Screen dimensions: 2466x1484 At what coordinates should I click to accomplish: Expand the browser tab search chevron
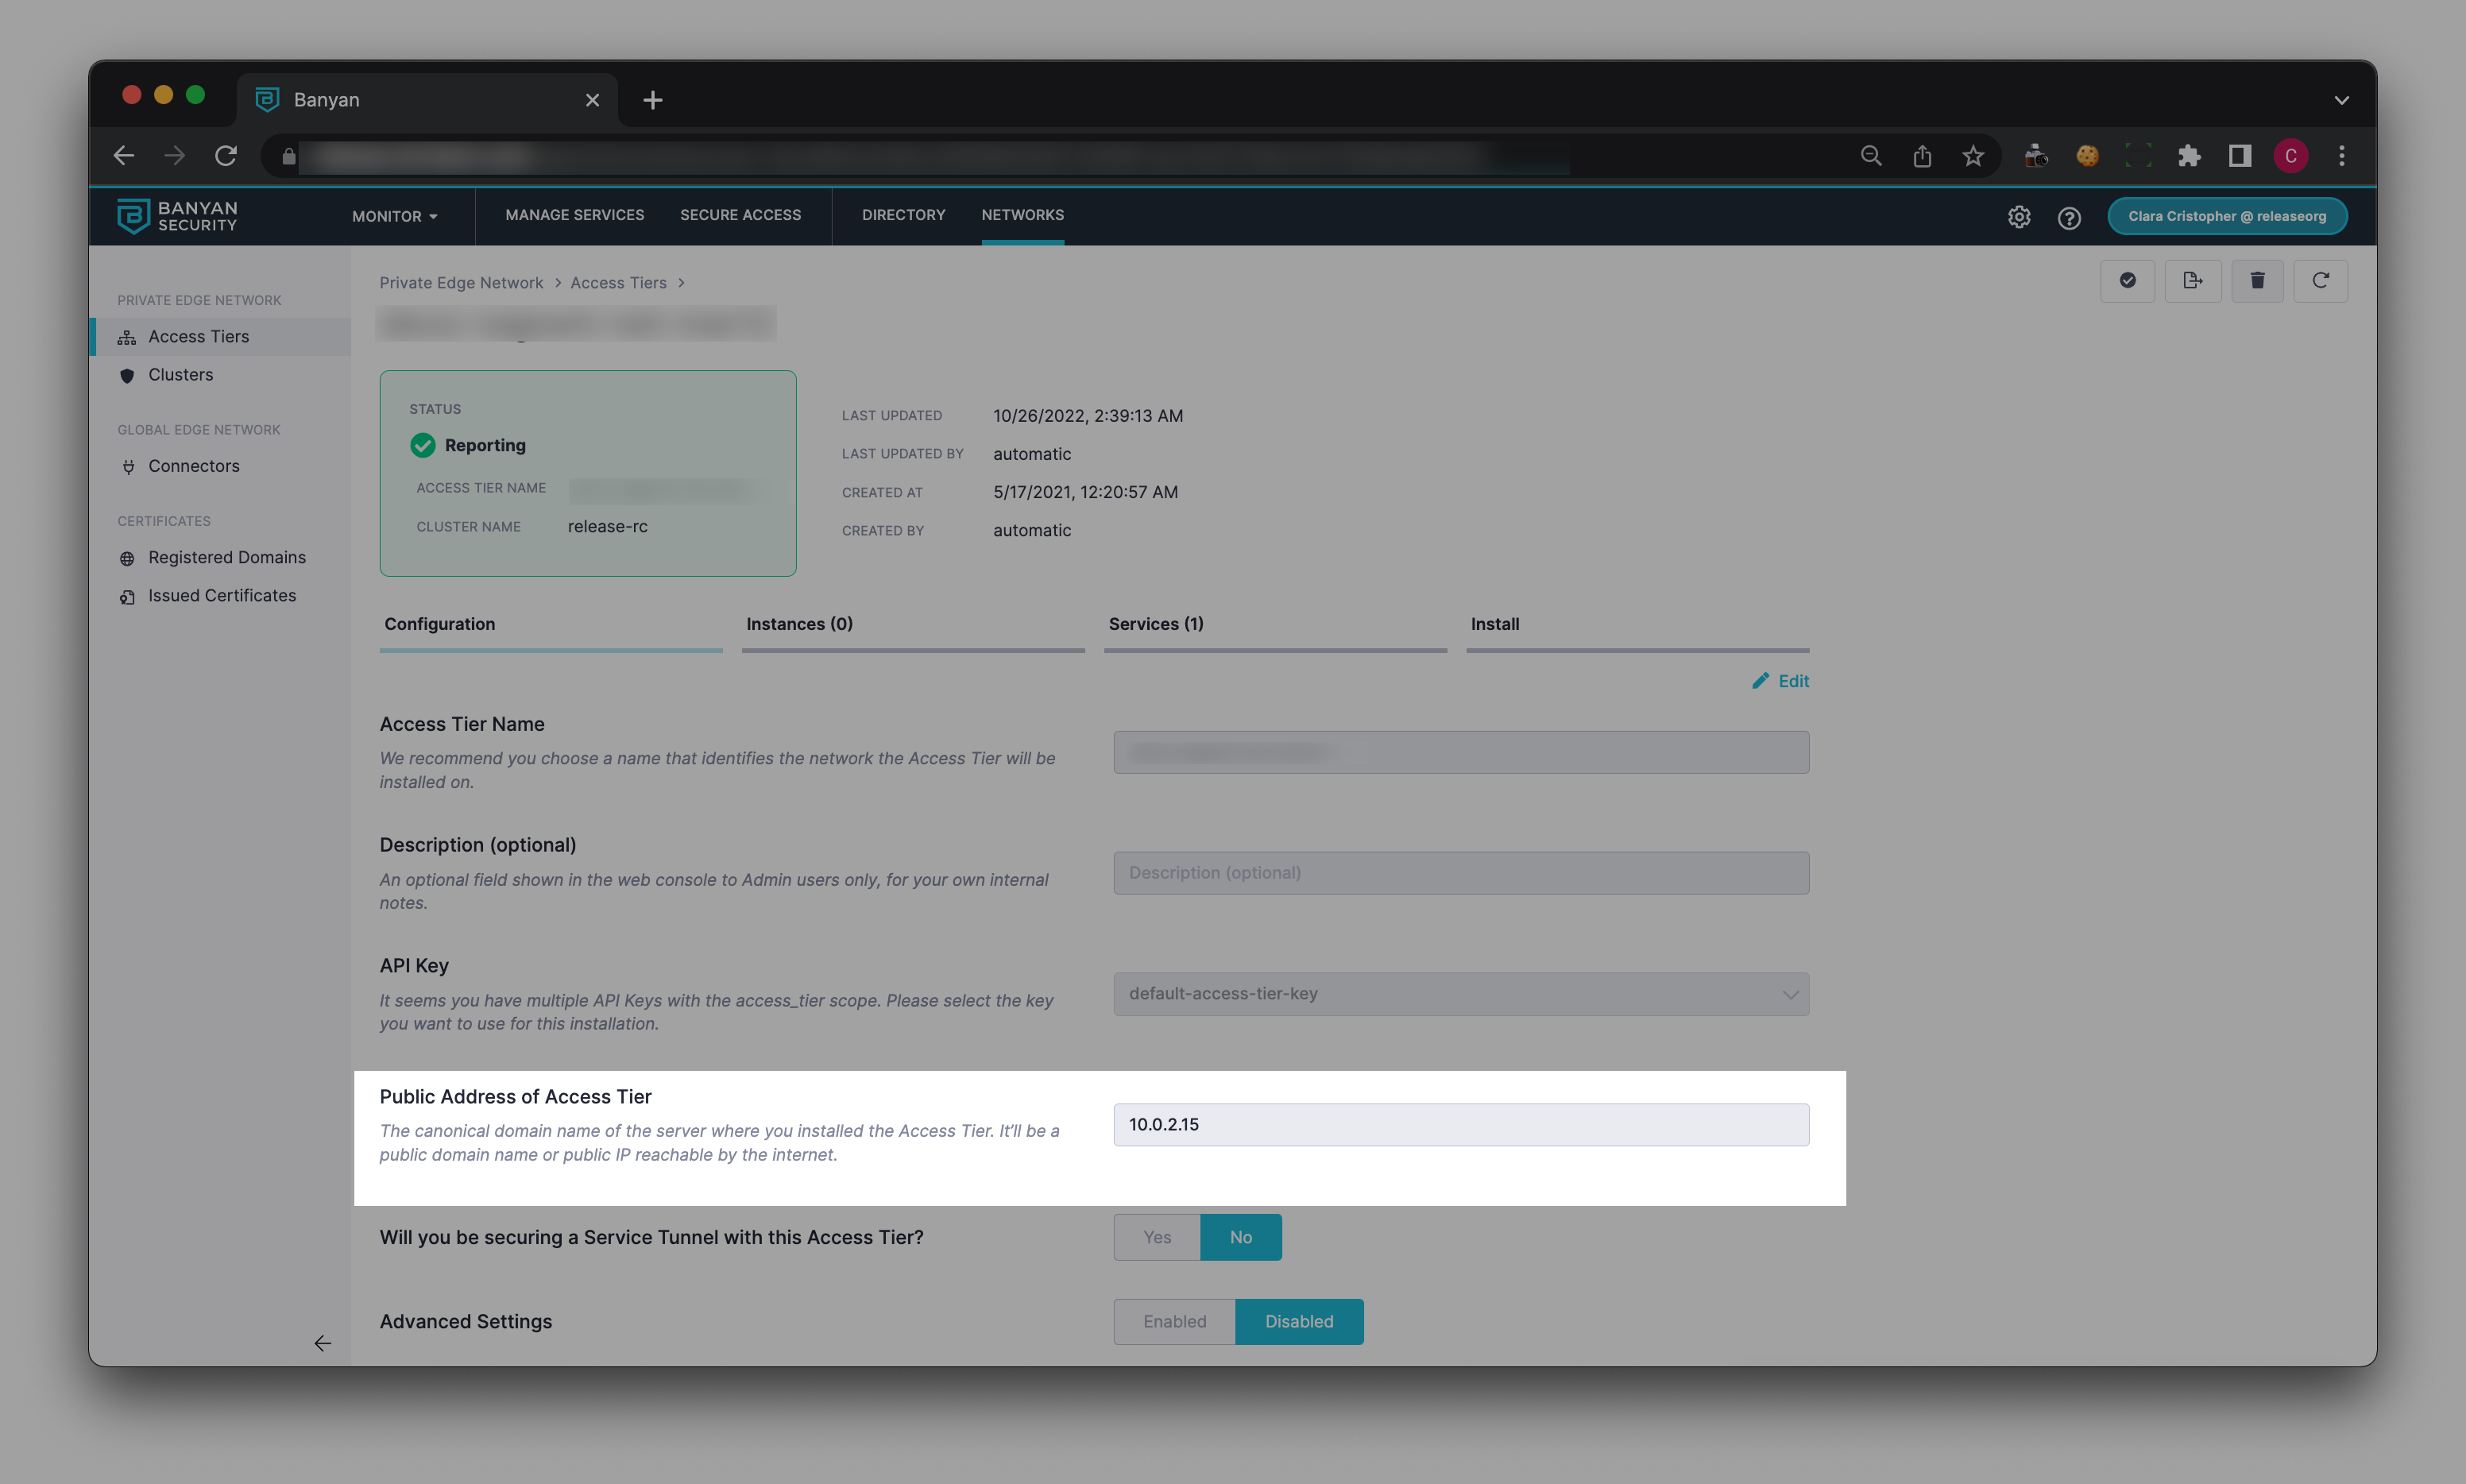[x=2342, y=100]
